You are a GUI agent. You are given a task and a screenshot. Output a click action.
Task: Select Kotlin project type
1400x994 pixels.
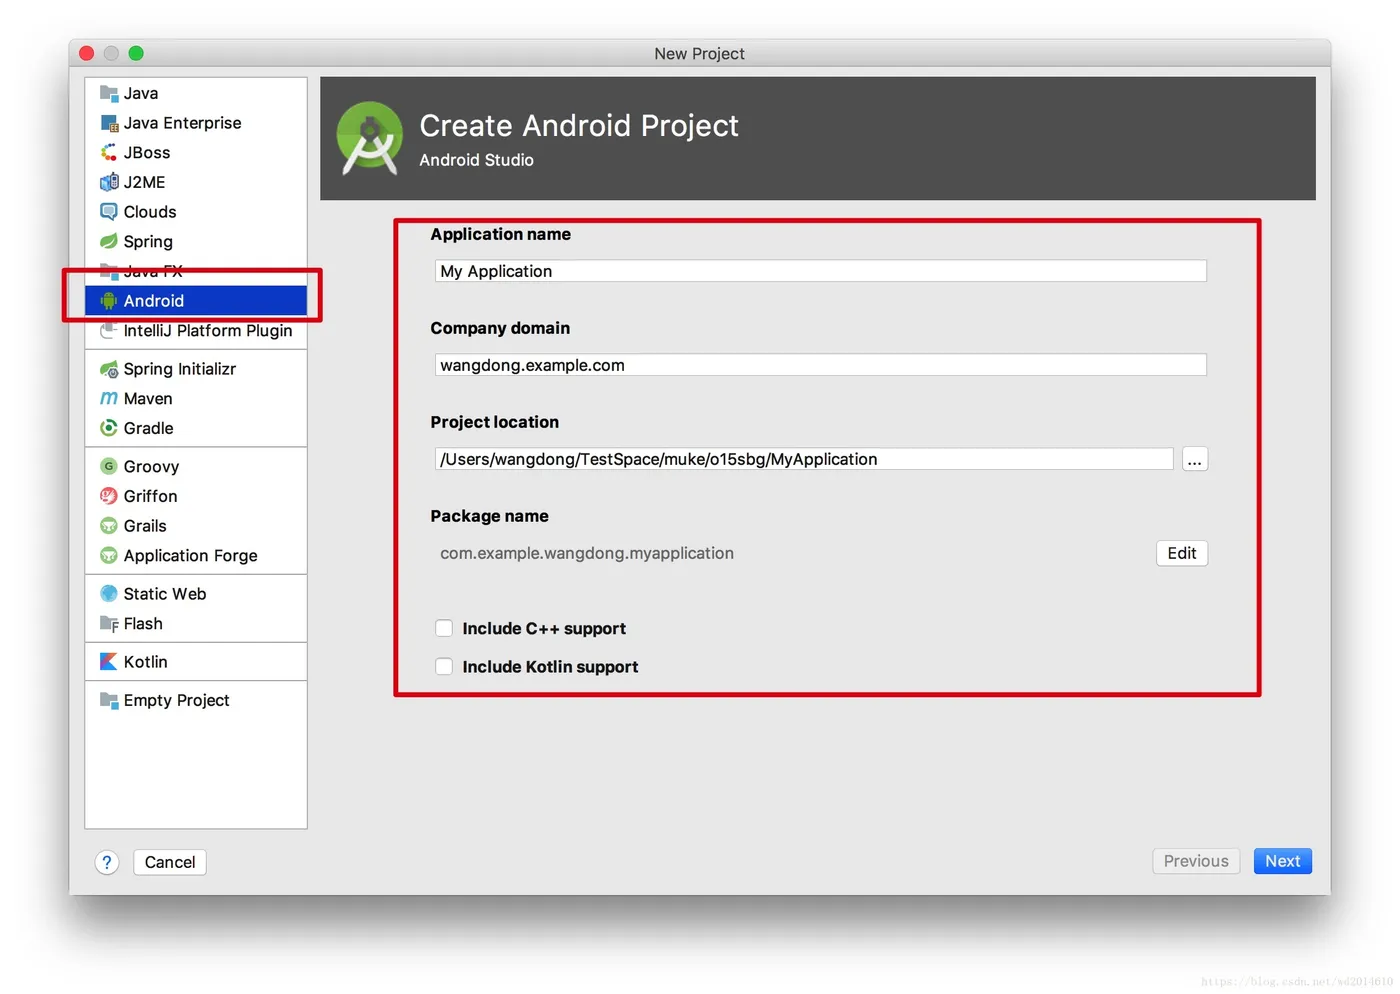click(x=196, y=662)
